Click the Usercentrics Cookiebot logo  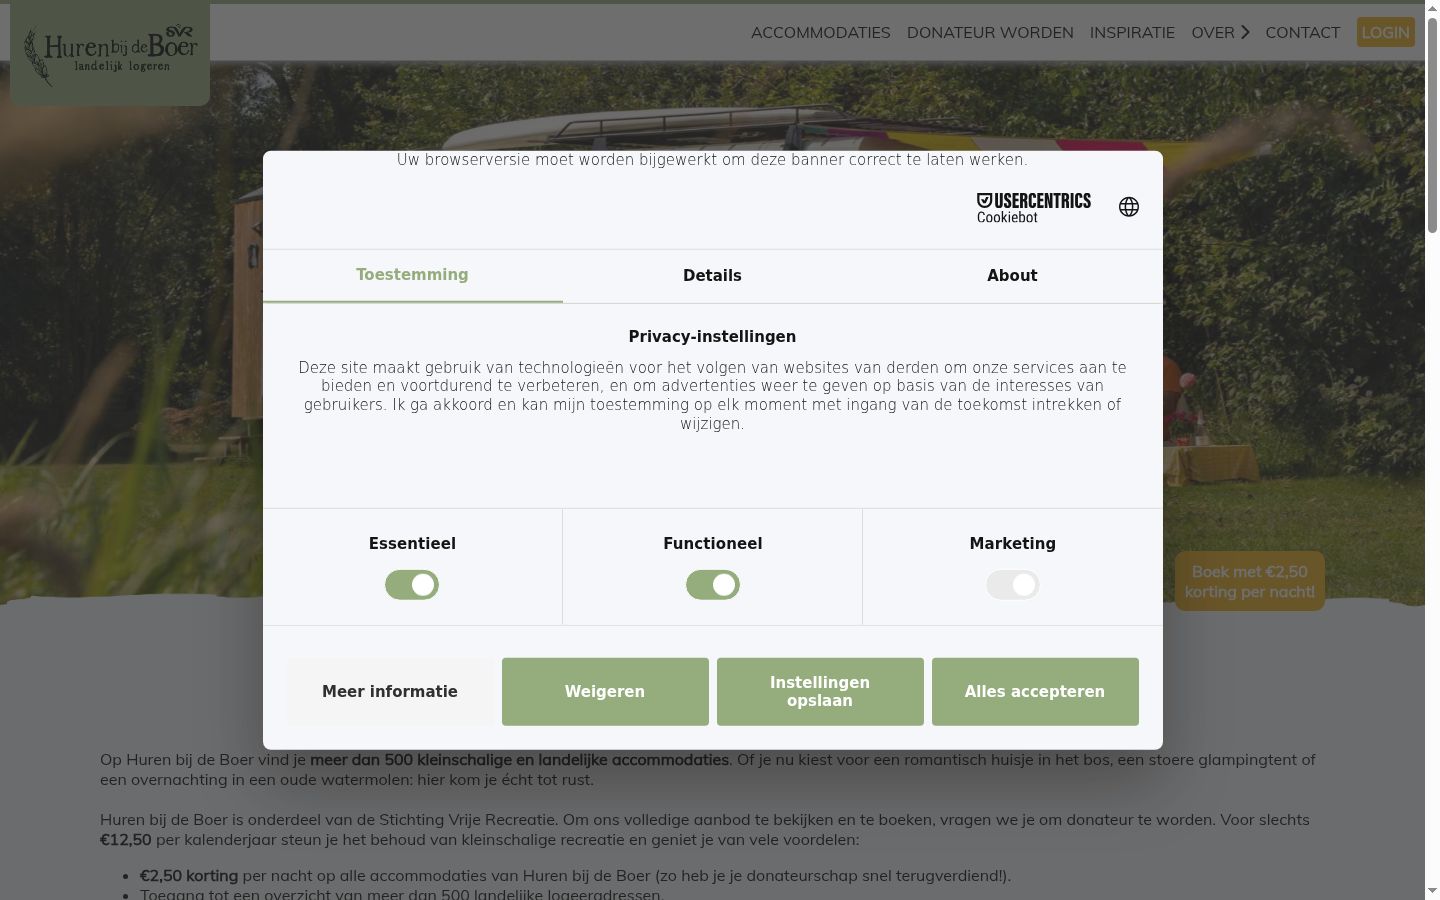(x=1033, y=208)
